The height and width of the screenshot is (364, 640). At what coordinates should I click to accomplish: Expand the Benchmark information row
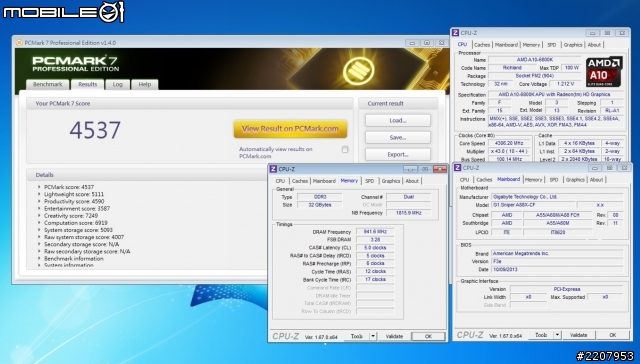pos(39,259)
